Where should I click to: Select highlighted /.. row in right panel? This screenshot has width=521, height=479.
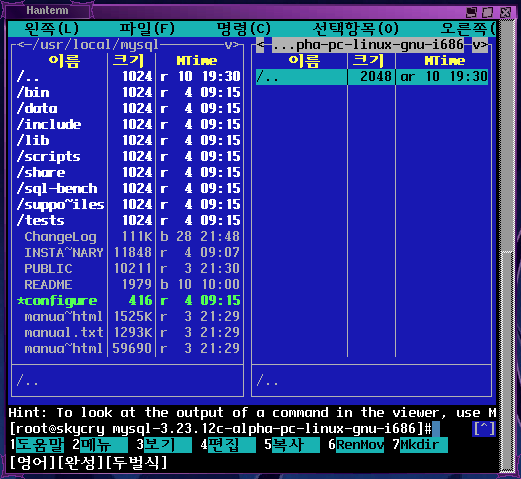(372, 77)
